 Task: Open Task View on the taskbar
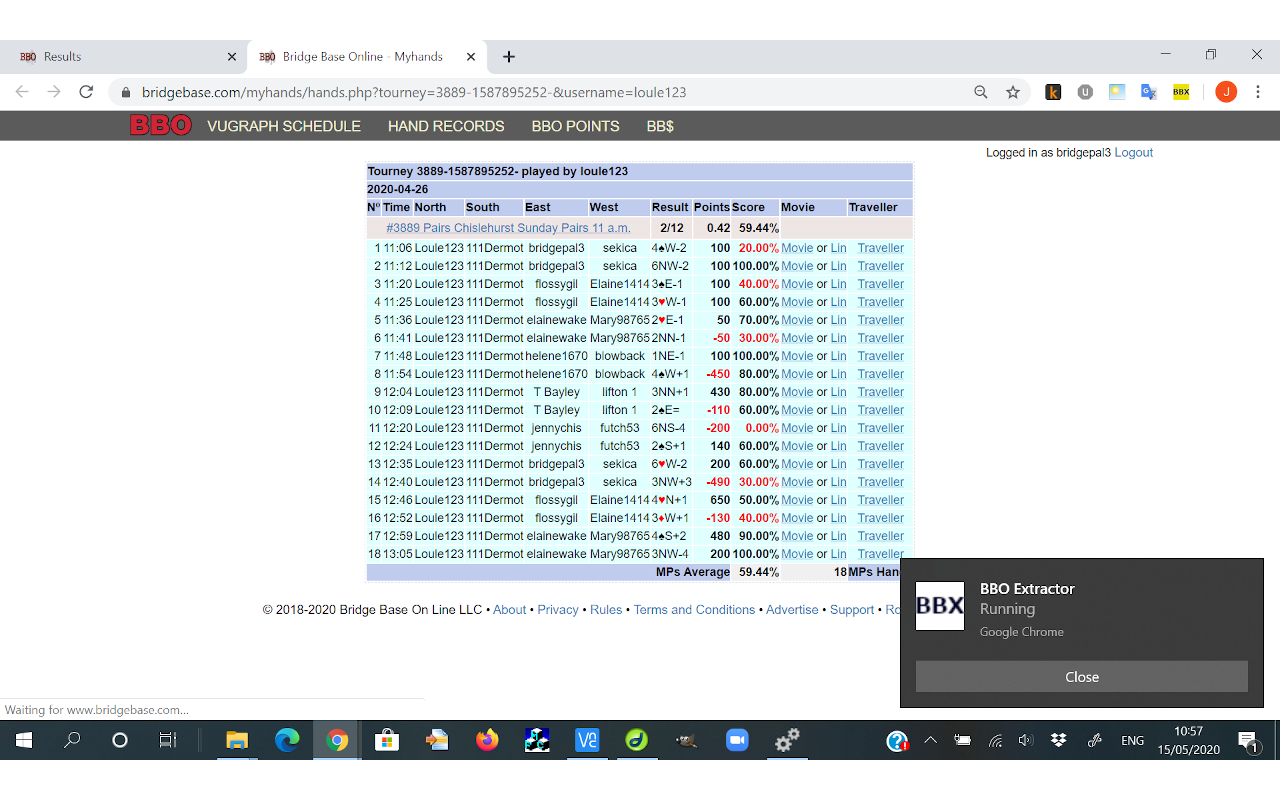(168, 740)
